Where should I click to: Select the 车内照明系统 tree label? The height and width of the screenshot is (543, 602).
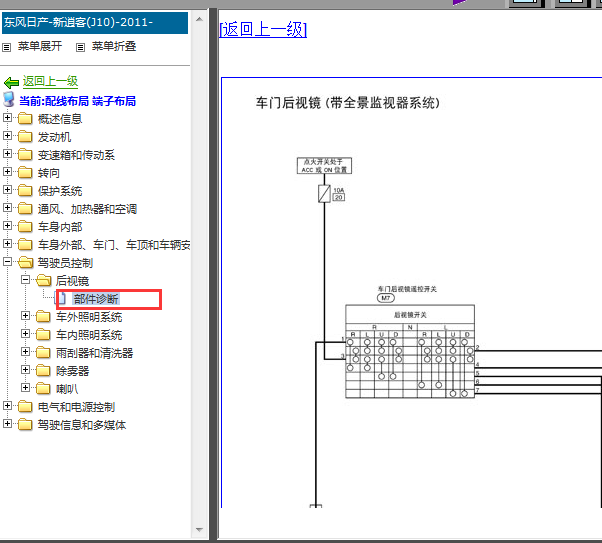[89, 335]
